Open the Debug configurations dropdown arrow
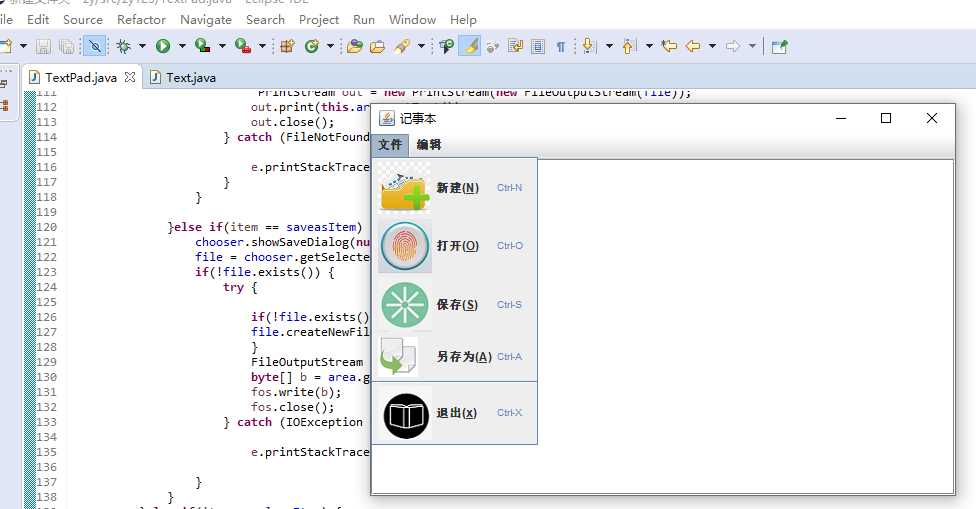Image resolution: width=976 pixels, height=509 pixels. click(142, 46)
